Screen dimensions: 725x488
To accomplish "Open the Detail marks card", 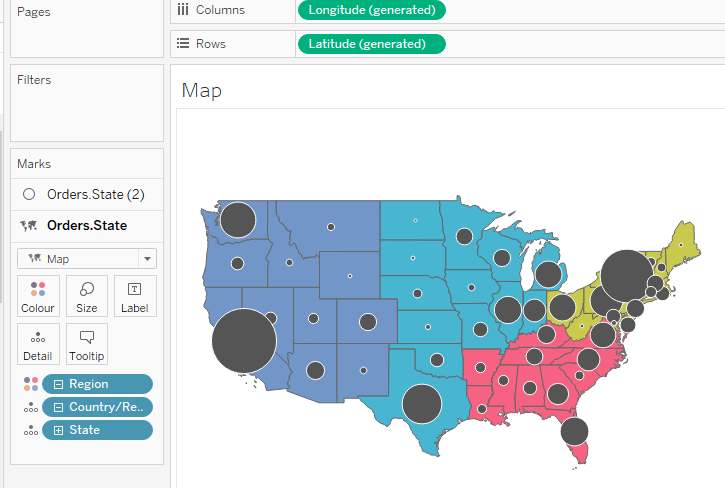I will tap(38, 345).
